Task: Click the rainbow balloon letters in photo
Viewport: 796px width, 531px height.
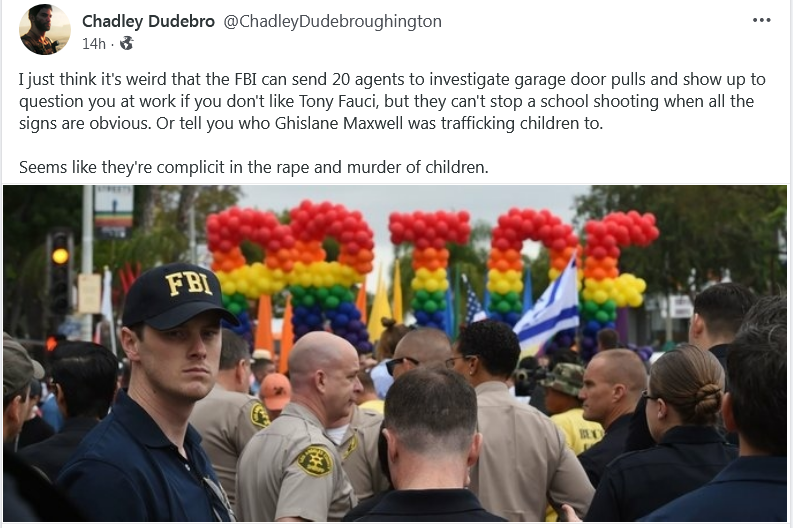Action: coord(432,274)
